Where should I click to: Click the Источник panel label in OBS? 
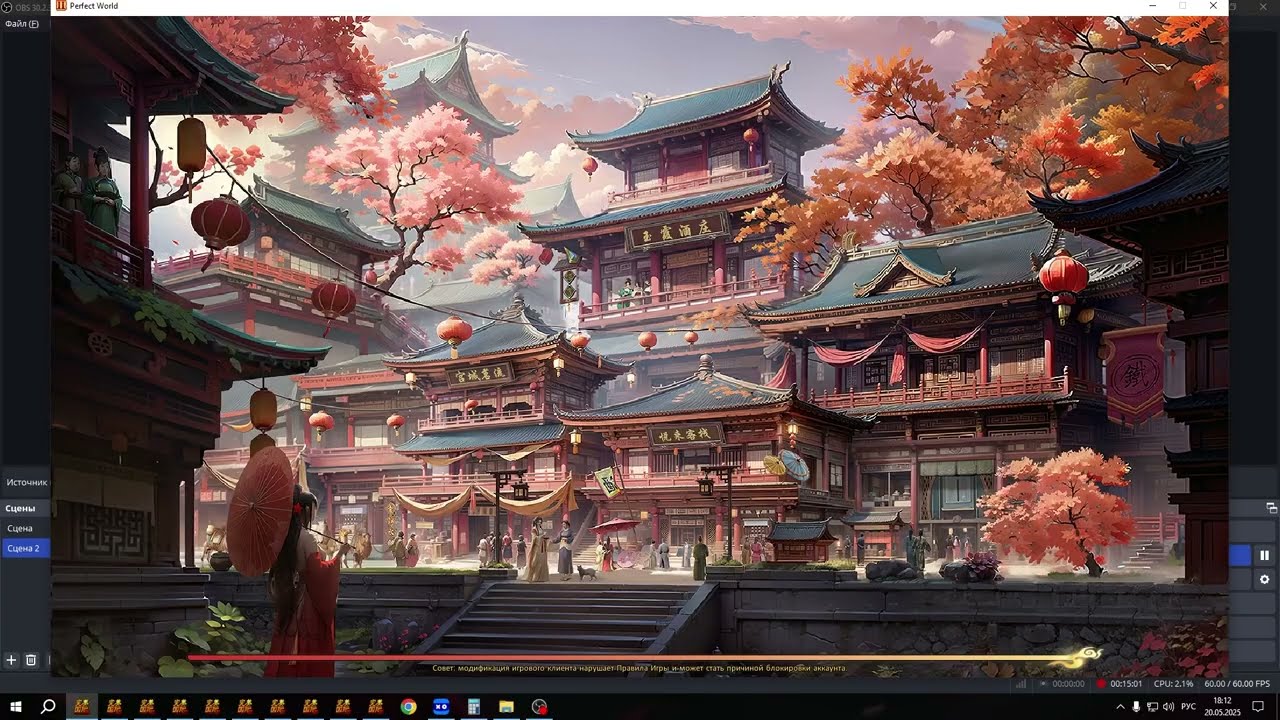pos(27,482)
